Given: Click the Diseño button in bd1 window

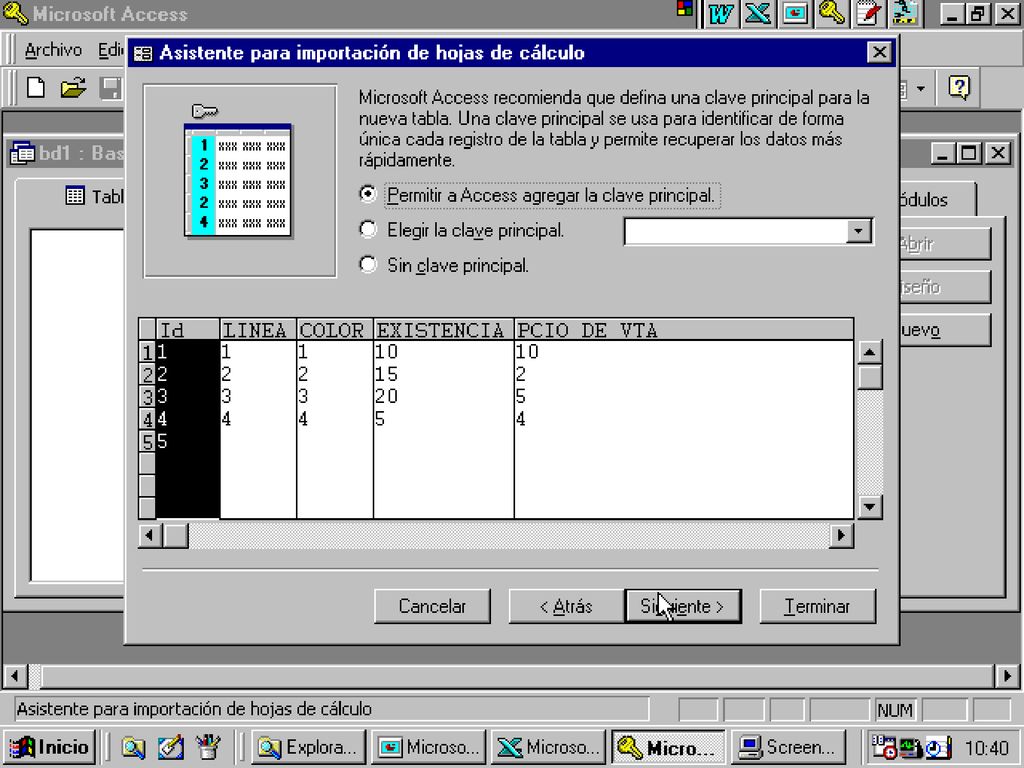Looking at the screenshot, I should 944,287.
